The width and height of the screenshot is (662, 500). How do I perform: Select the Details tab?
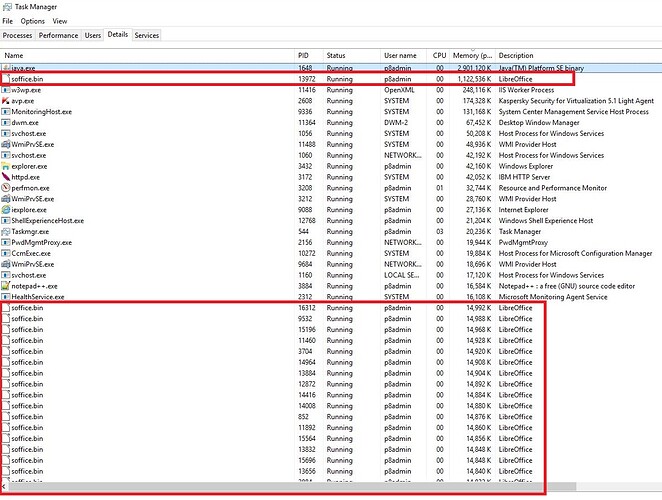(118, 35)
